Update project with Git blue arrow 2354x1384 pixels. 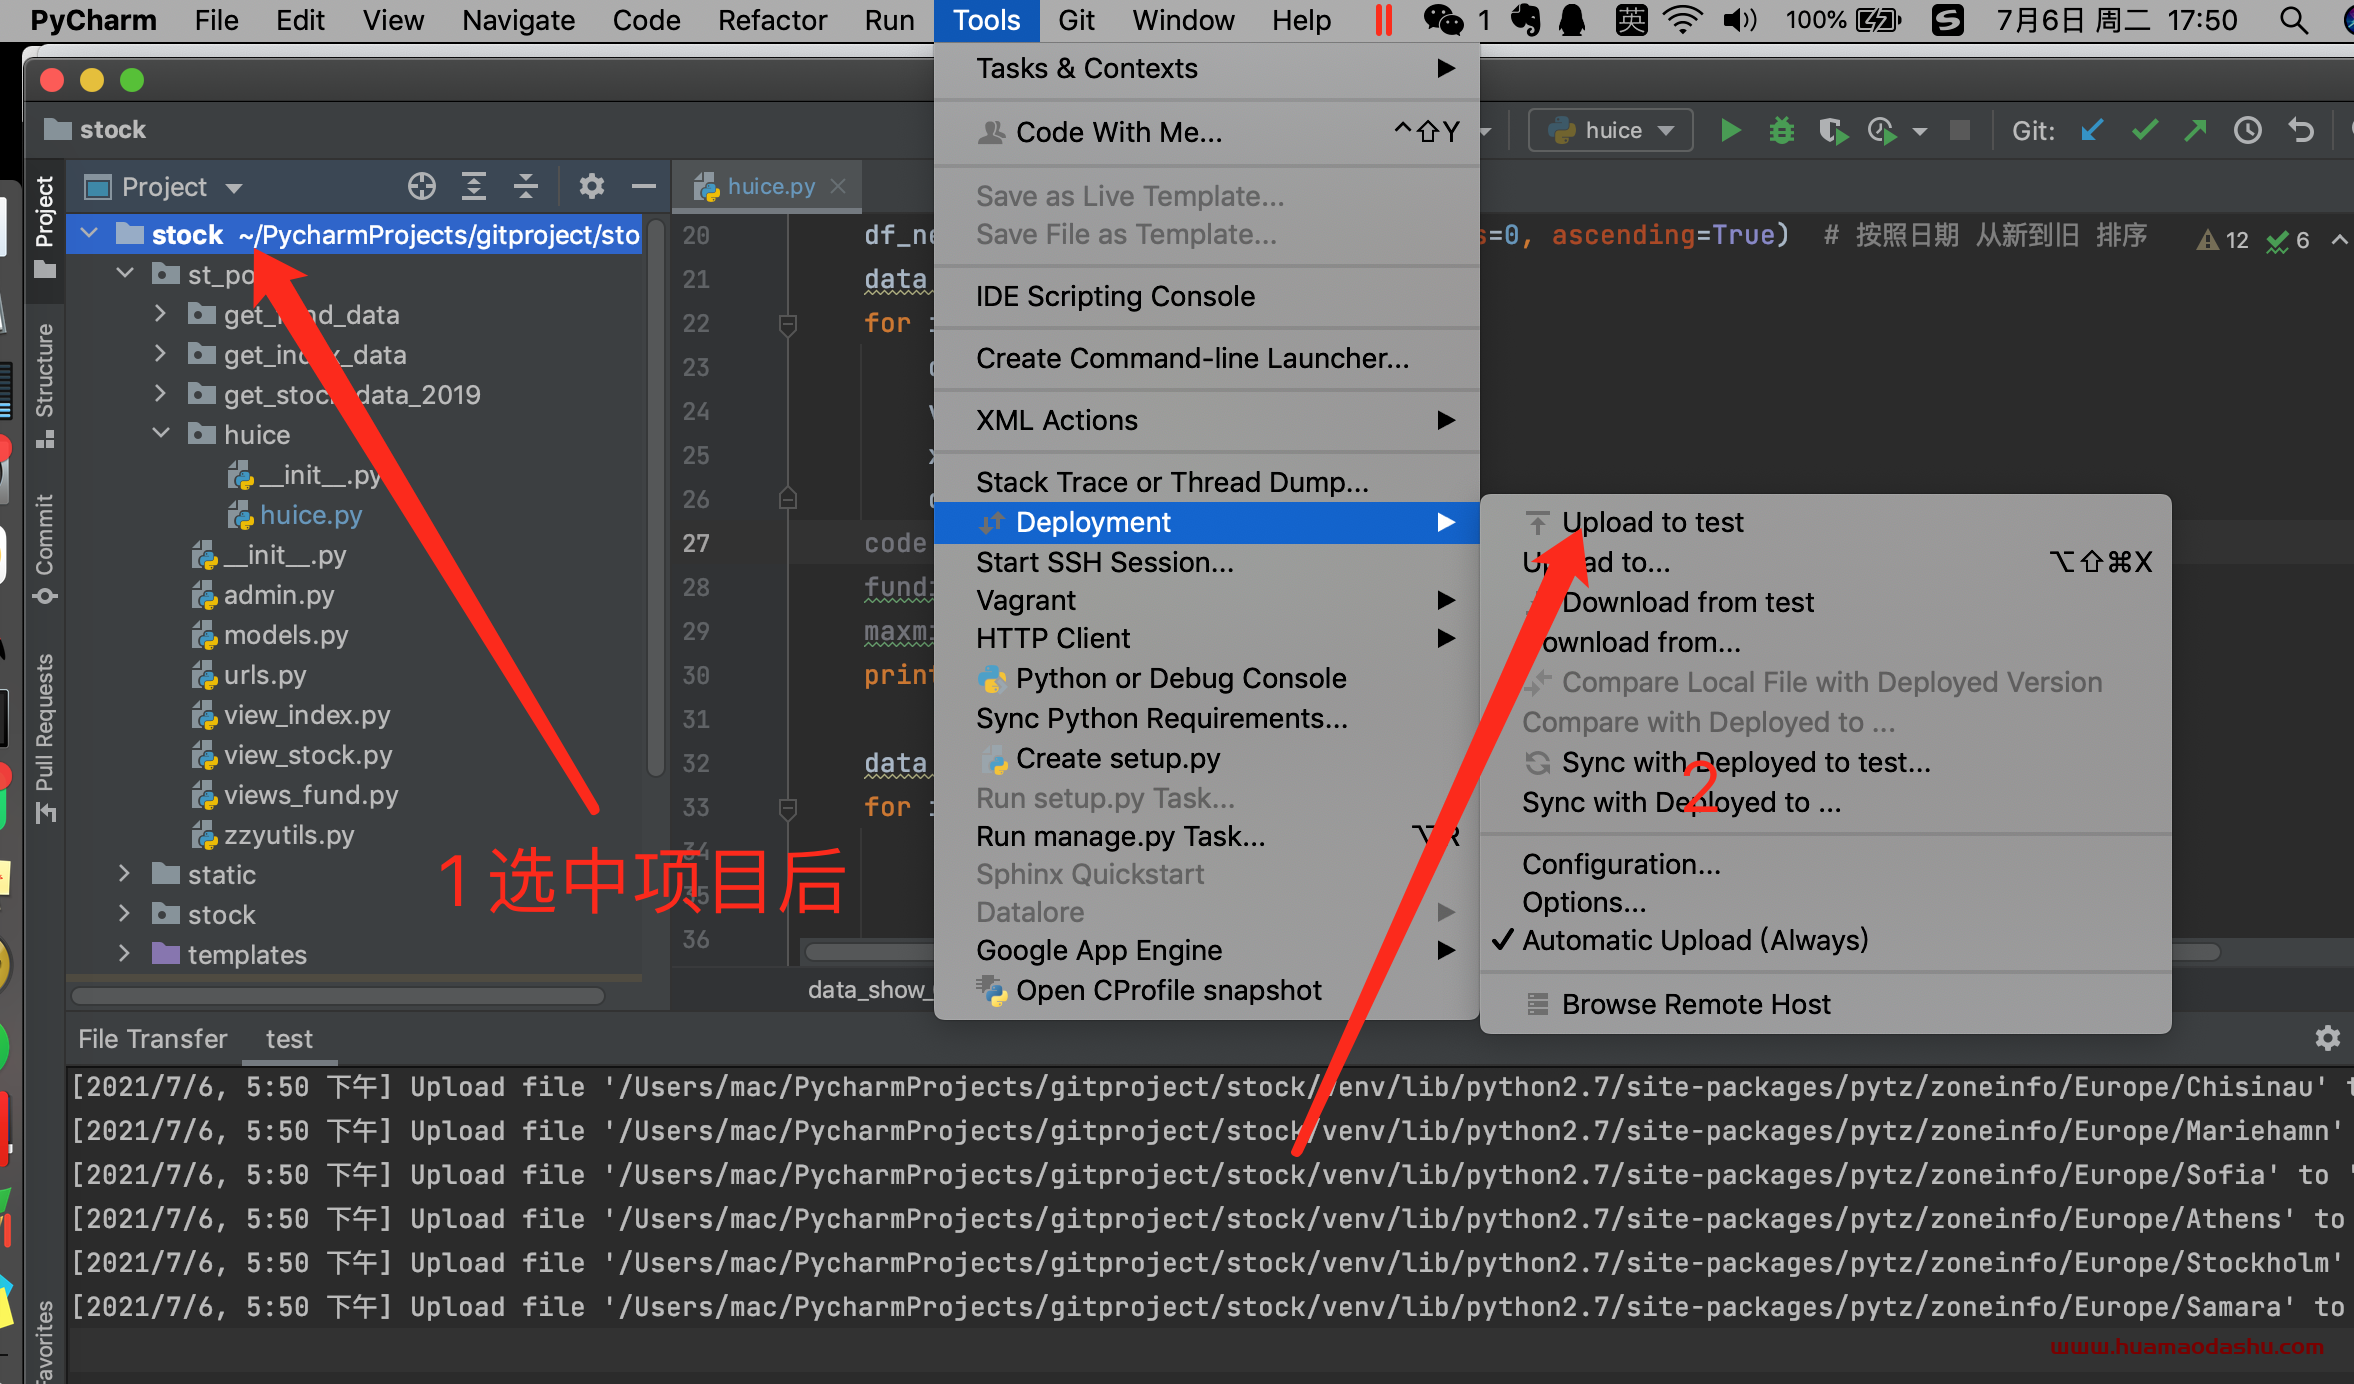click(2091, 131)
